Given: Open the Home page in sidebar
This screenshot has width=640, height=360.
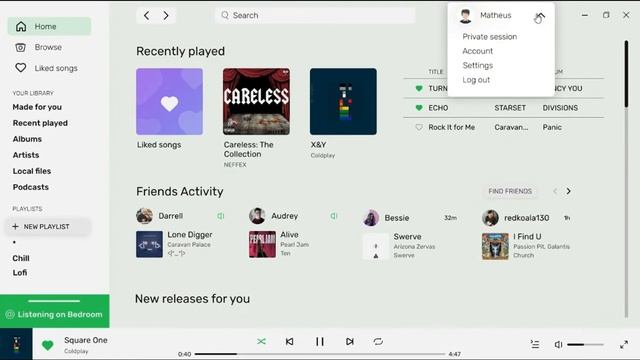Looking at the screenshot, I should (x=49, y=27).
